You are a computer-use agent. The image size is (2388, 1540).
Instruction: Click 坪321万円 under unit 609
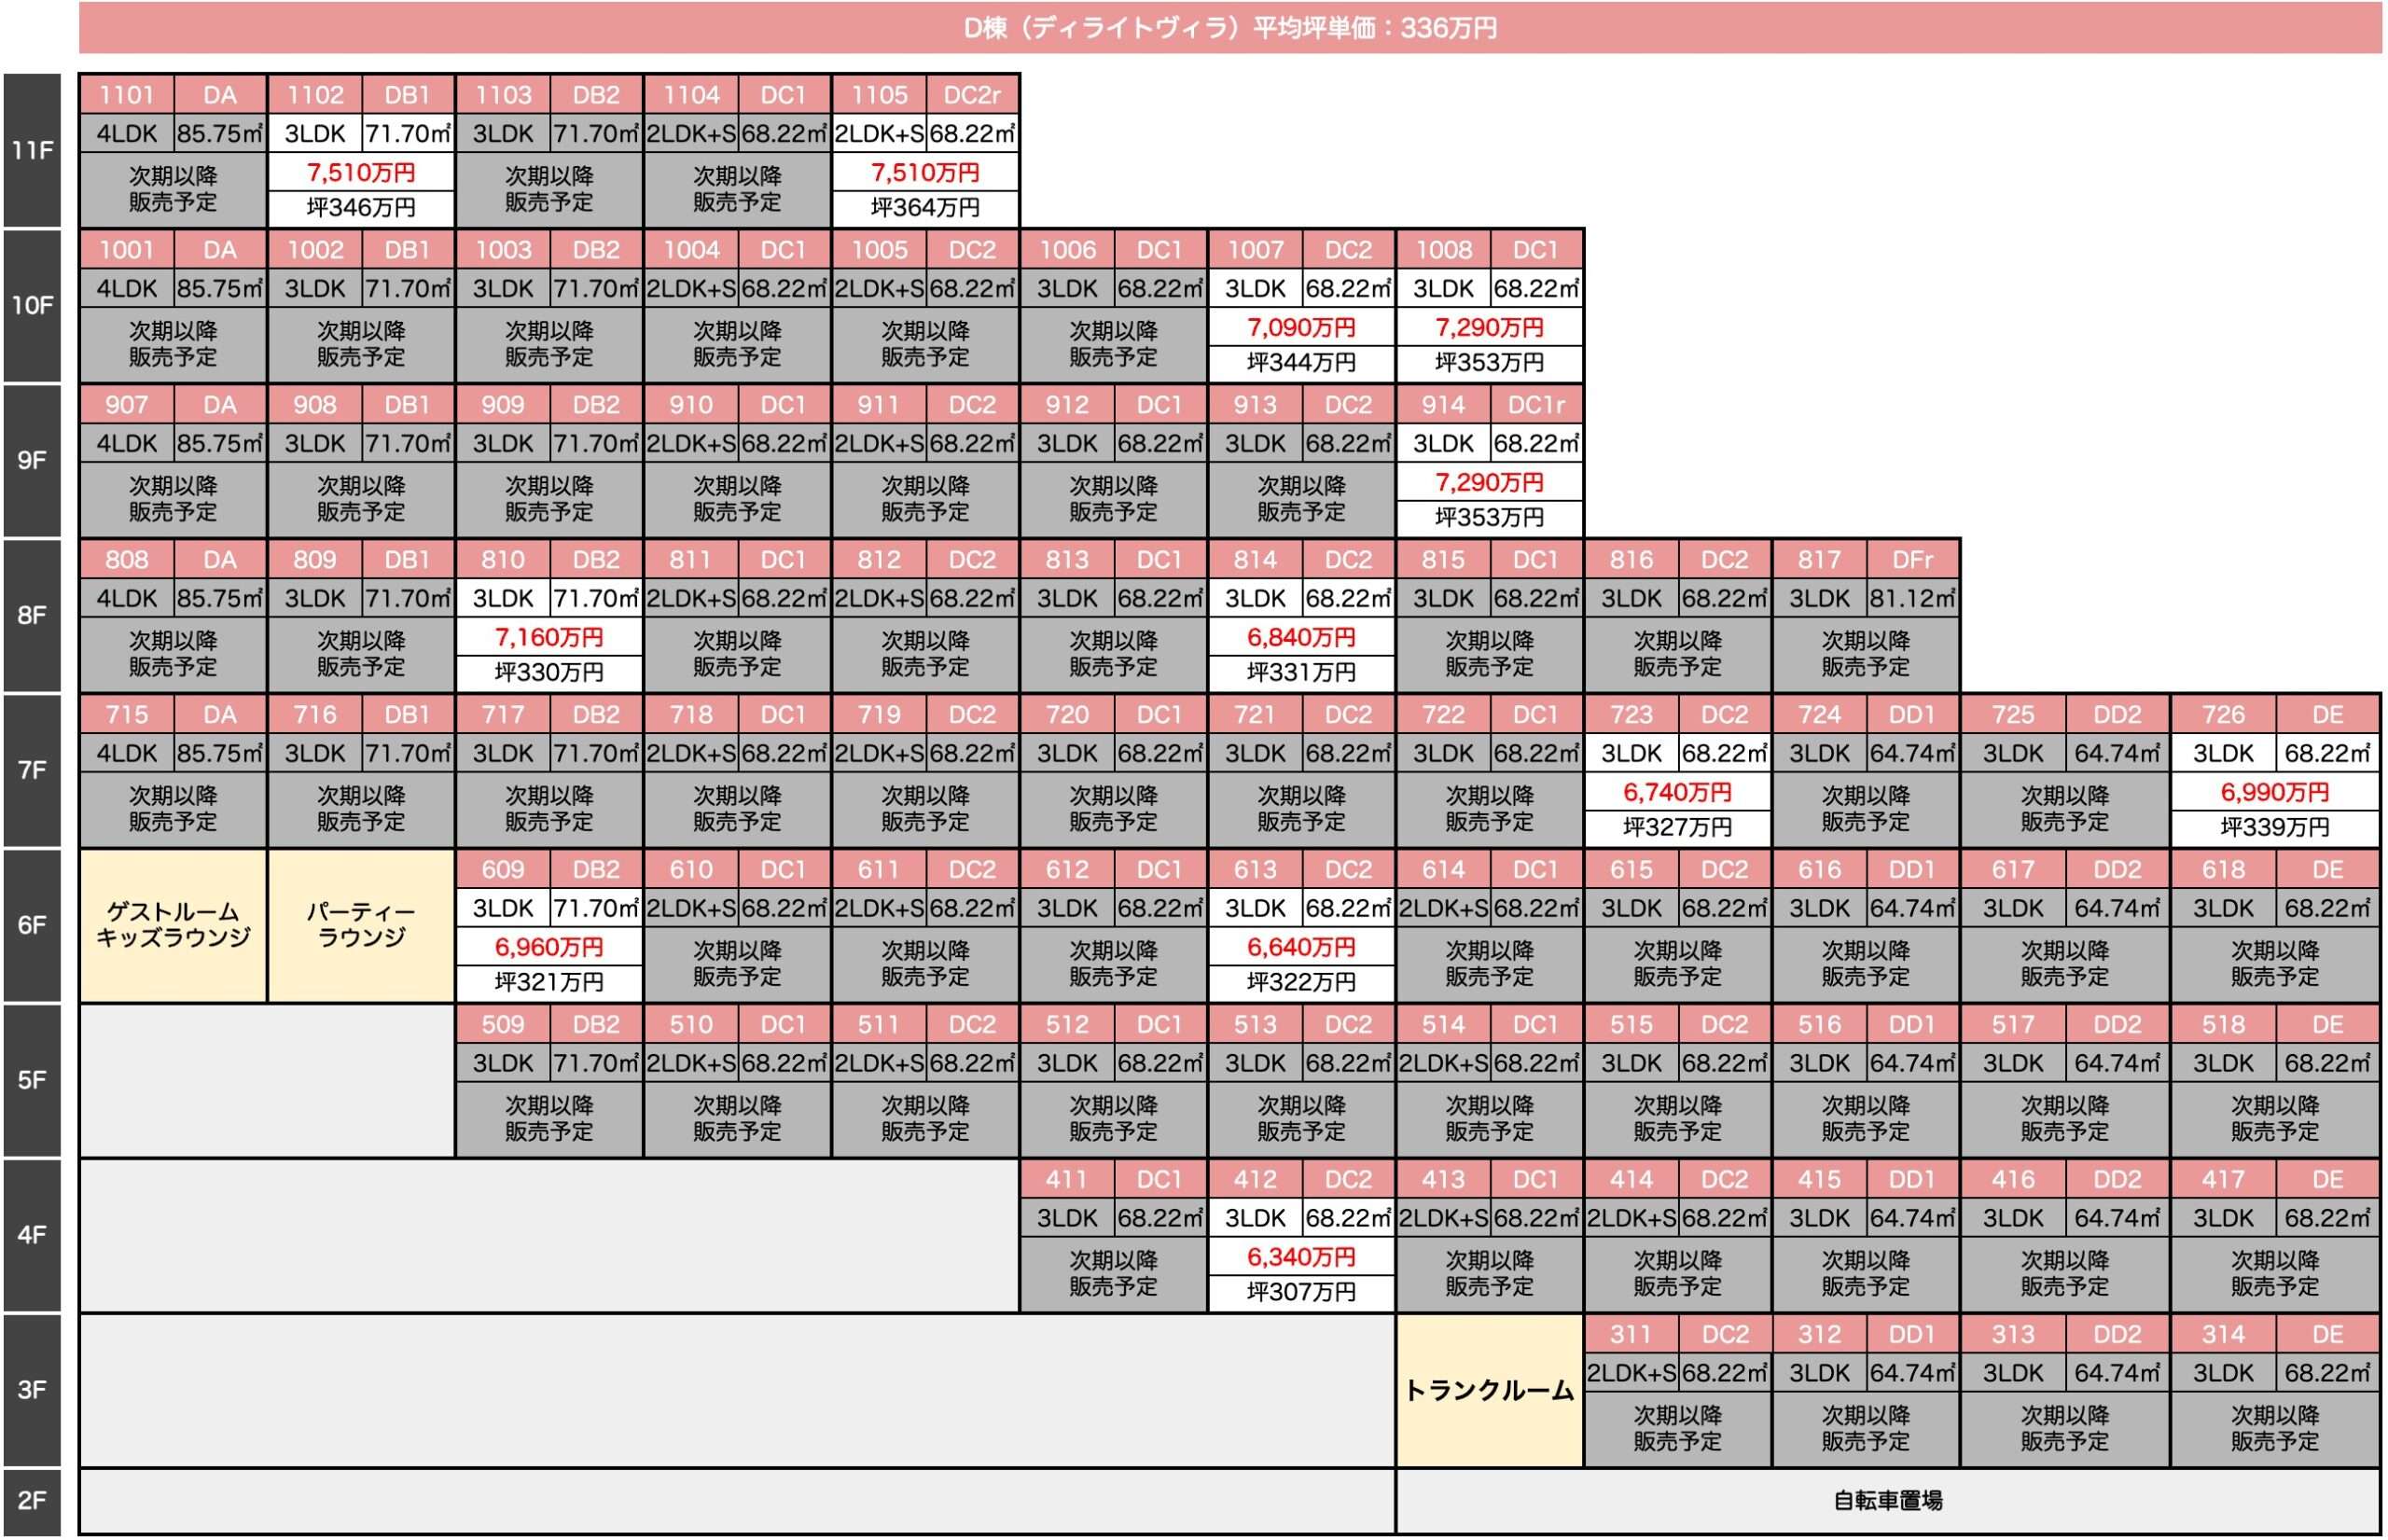(549, 983)
